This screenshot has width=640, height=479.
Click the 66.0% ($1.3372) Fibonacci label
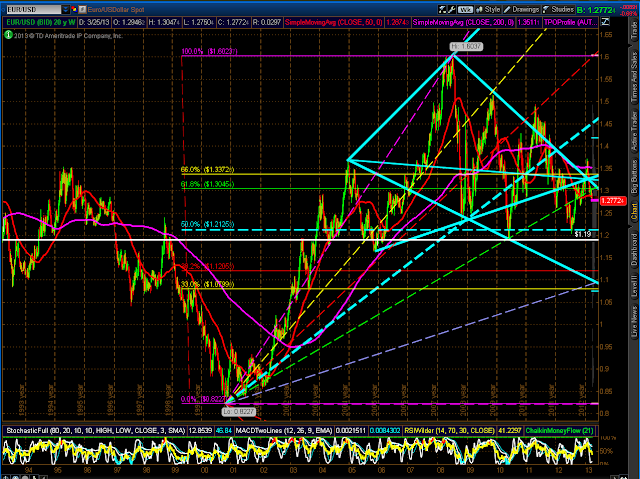tap(207, 170)
